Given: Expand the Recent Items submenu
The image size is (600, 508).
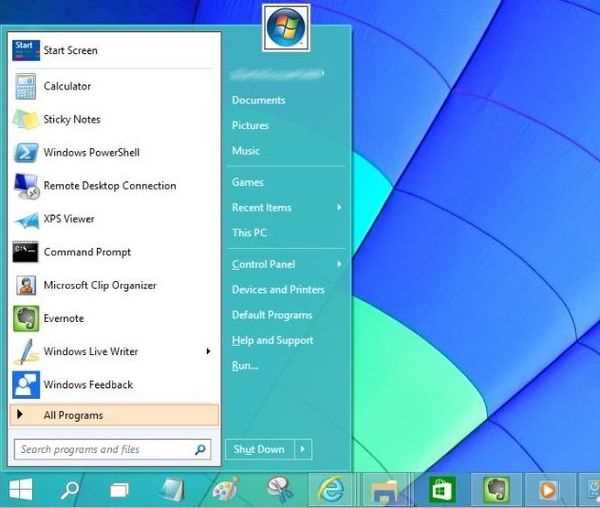Looking at the screenshot, I should [339, 208].
